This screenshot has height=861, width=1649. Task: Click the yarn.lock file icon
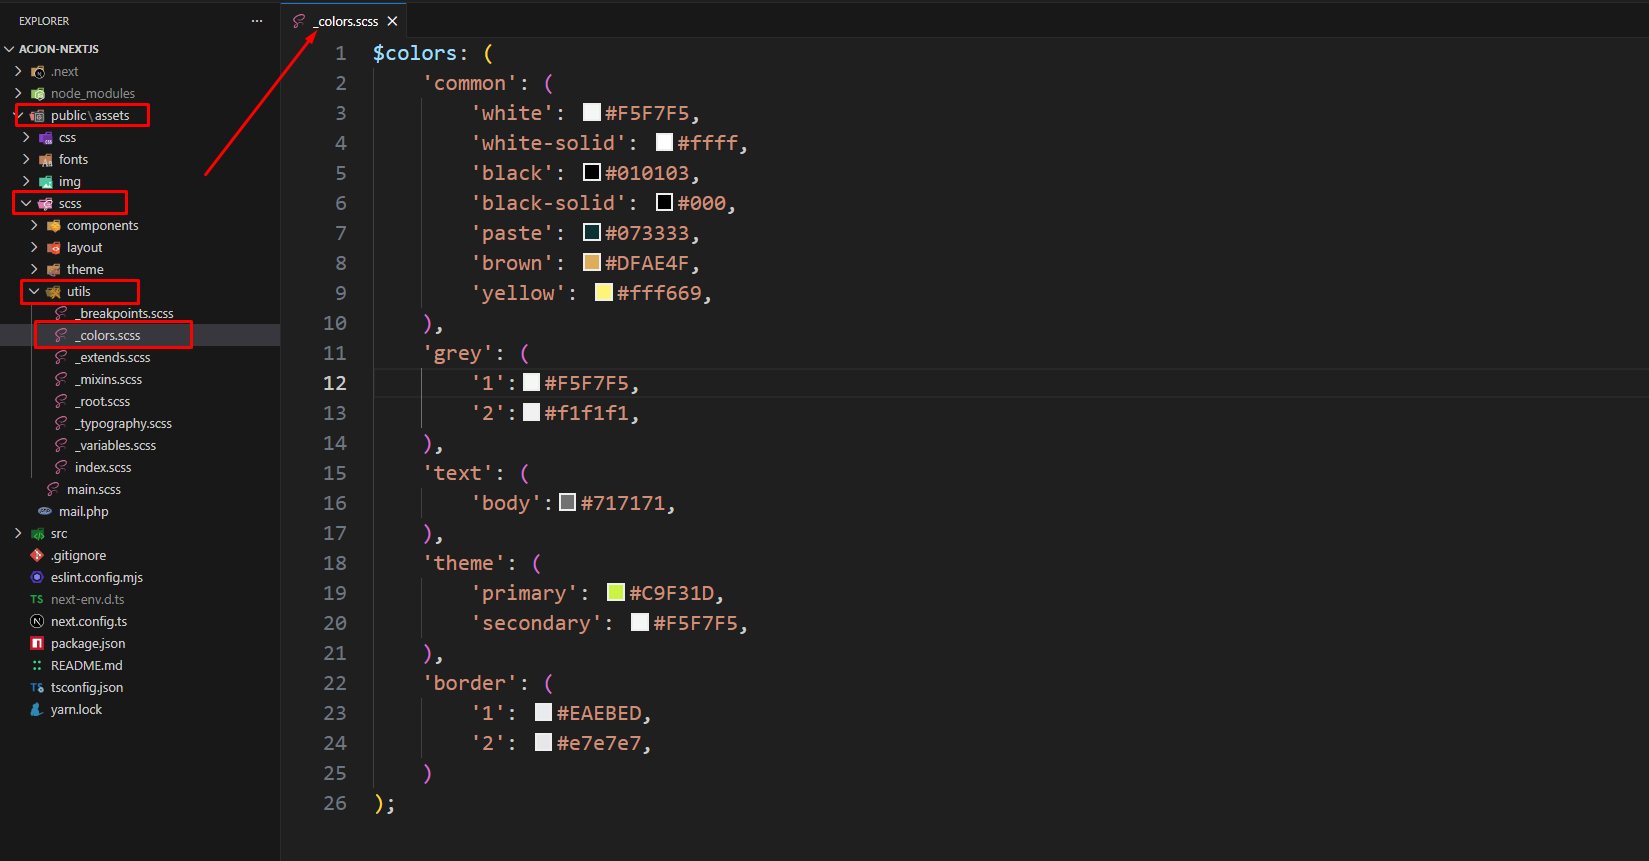tap(37, 709)
